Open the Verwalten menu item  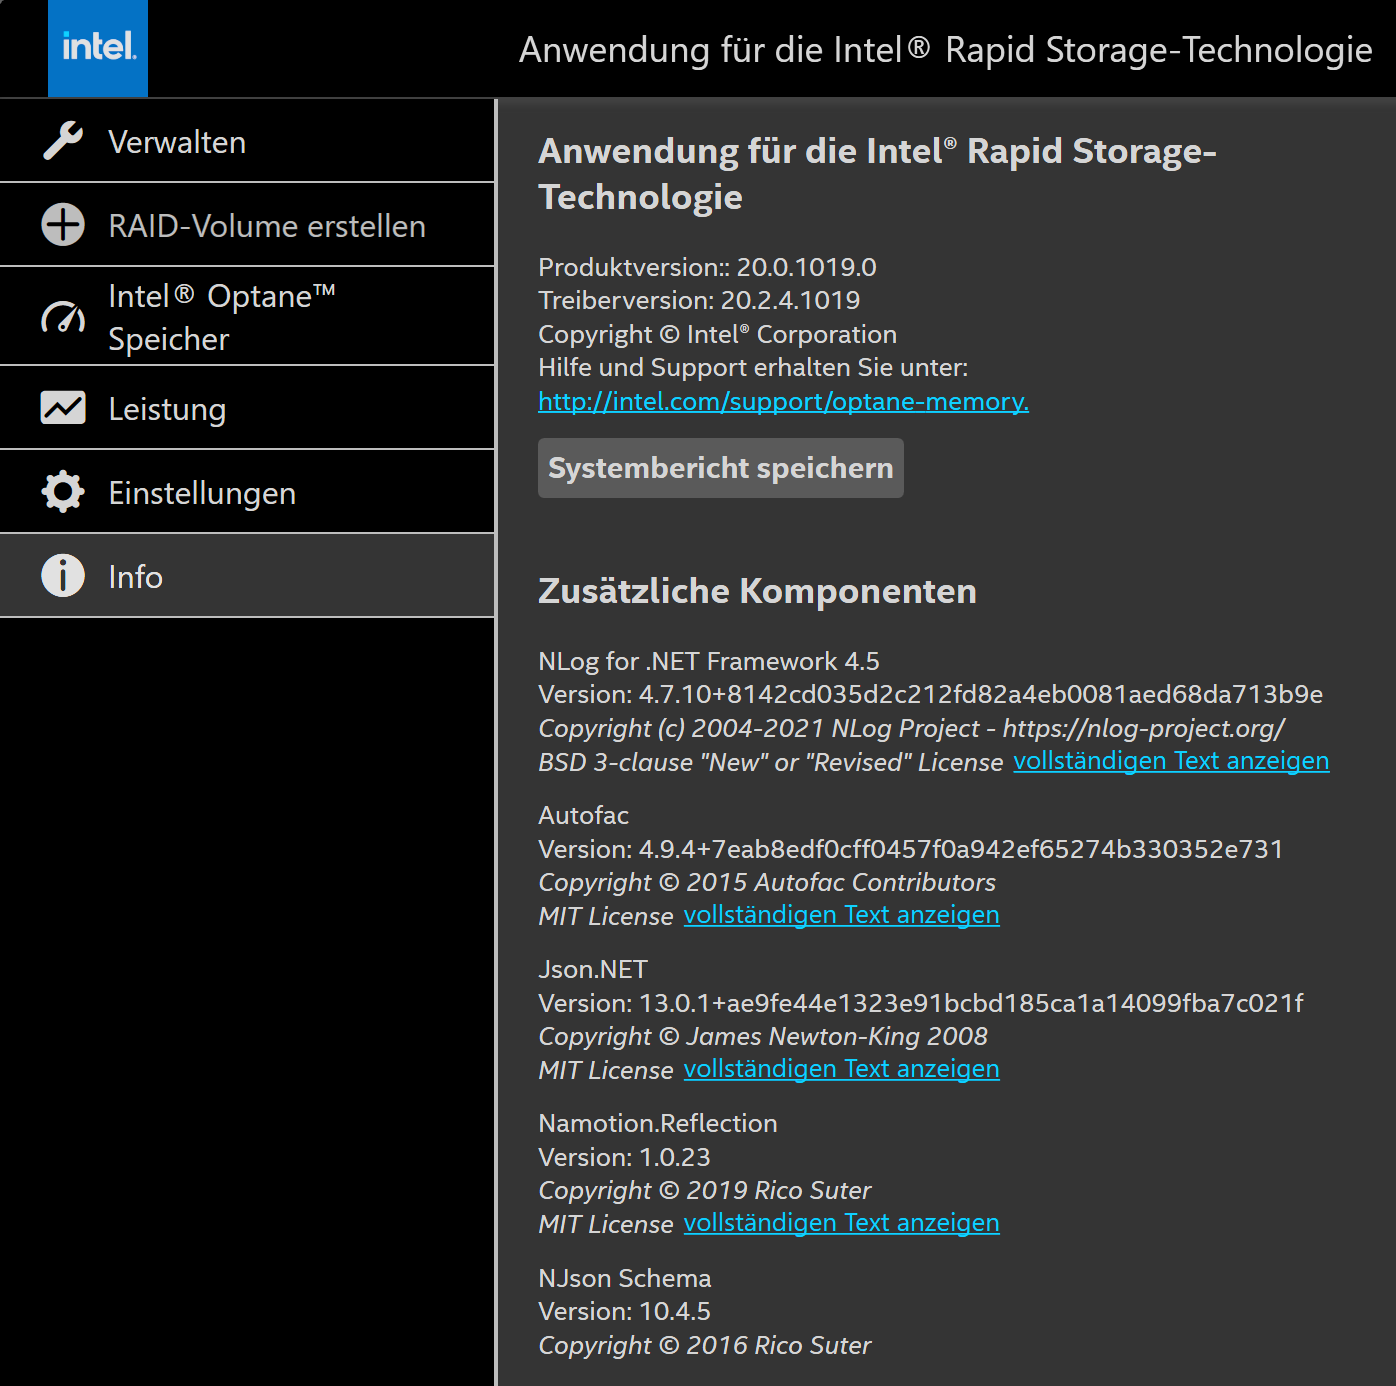(x=177, y=142)
